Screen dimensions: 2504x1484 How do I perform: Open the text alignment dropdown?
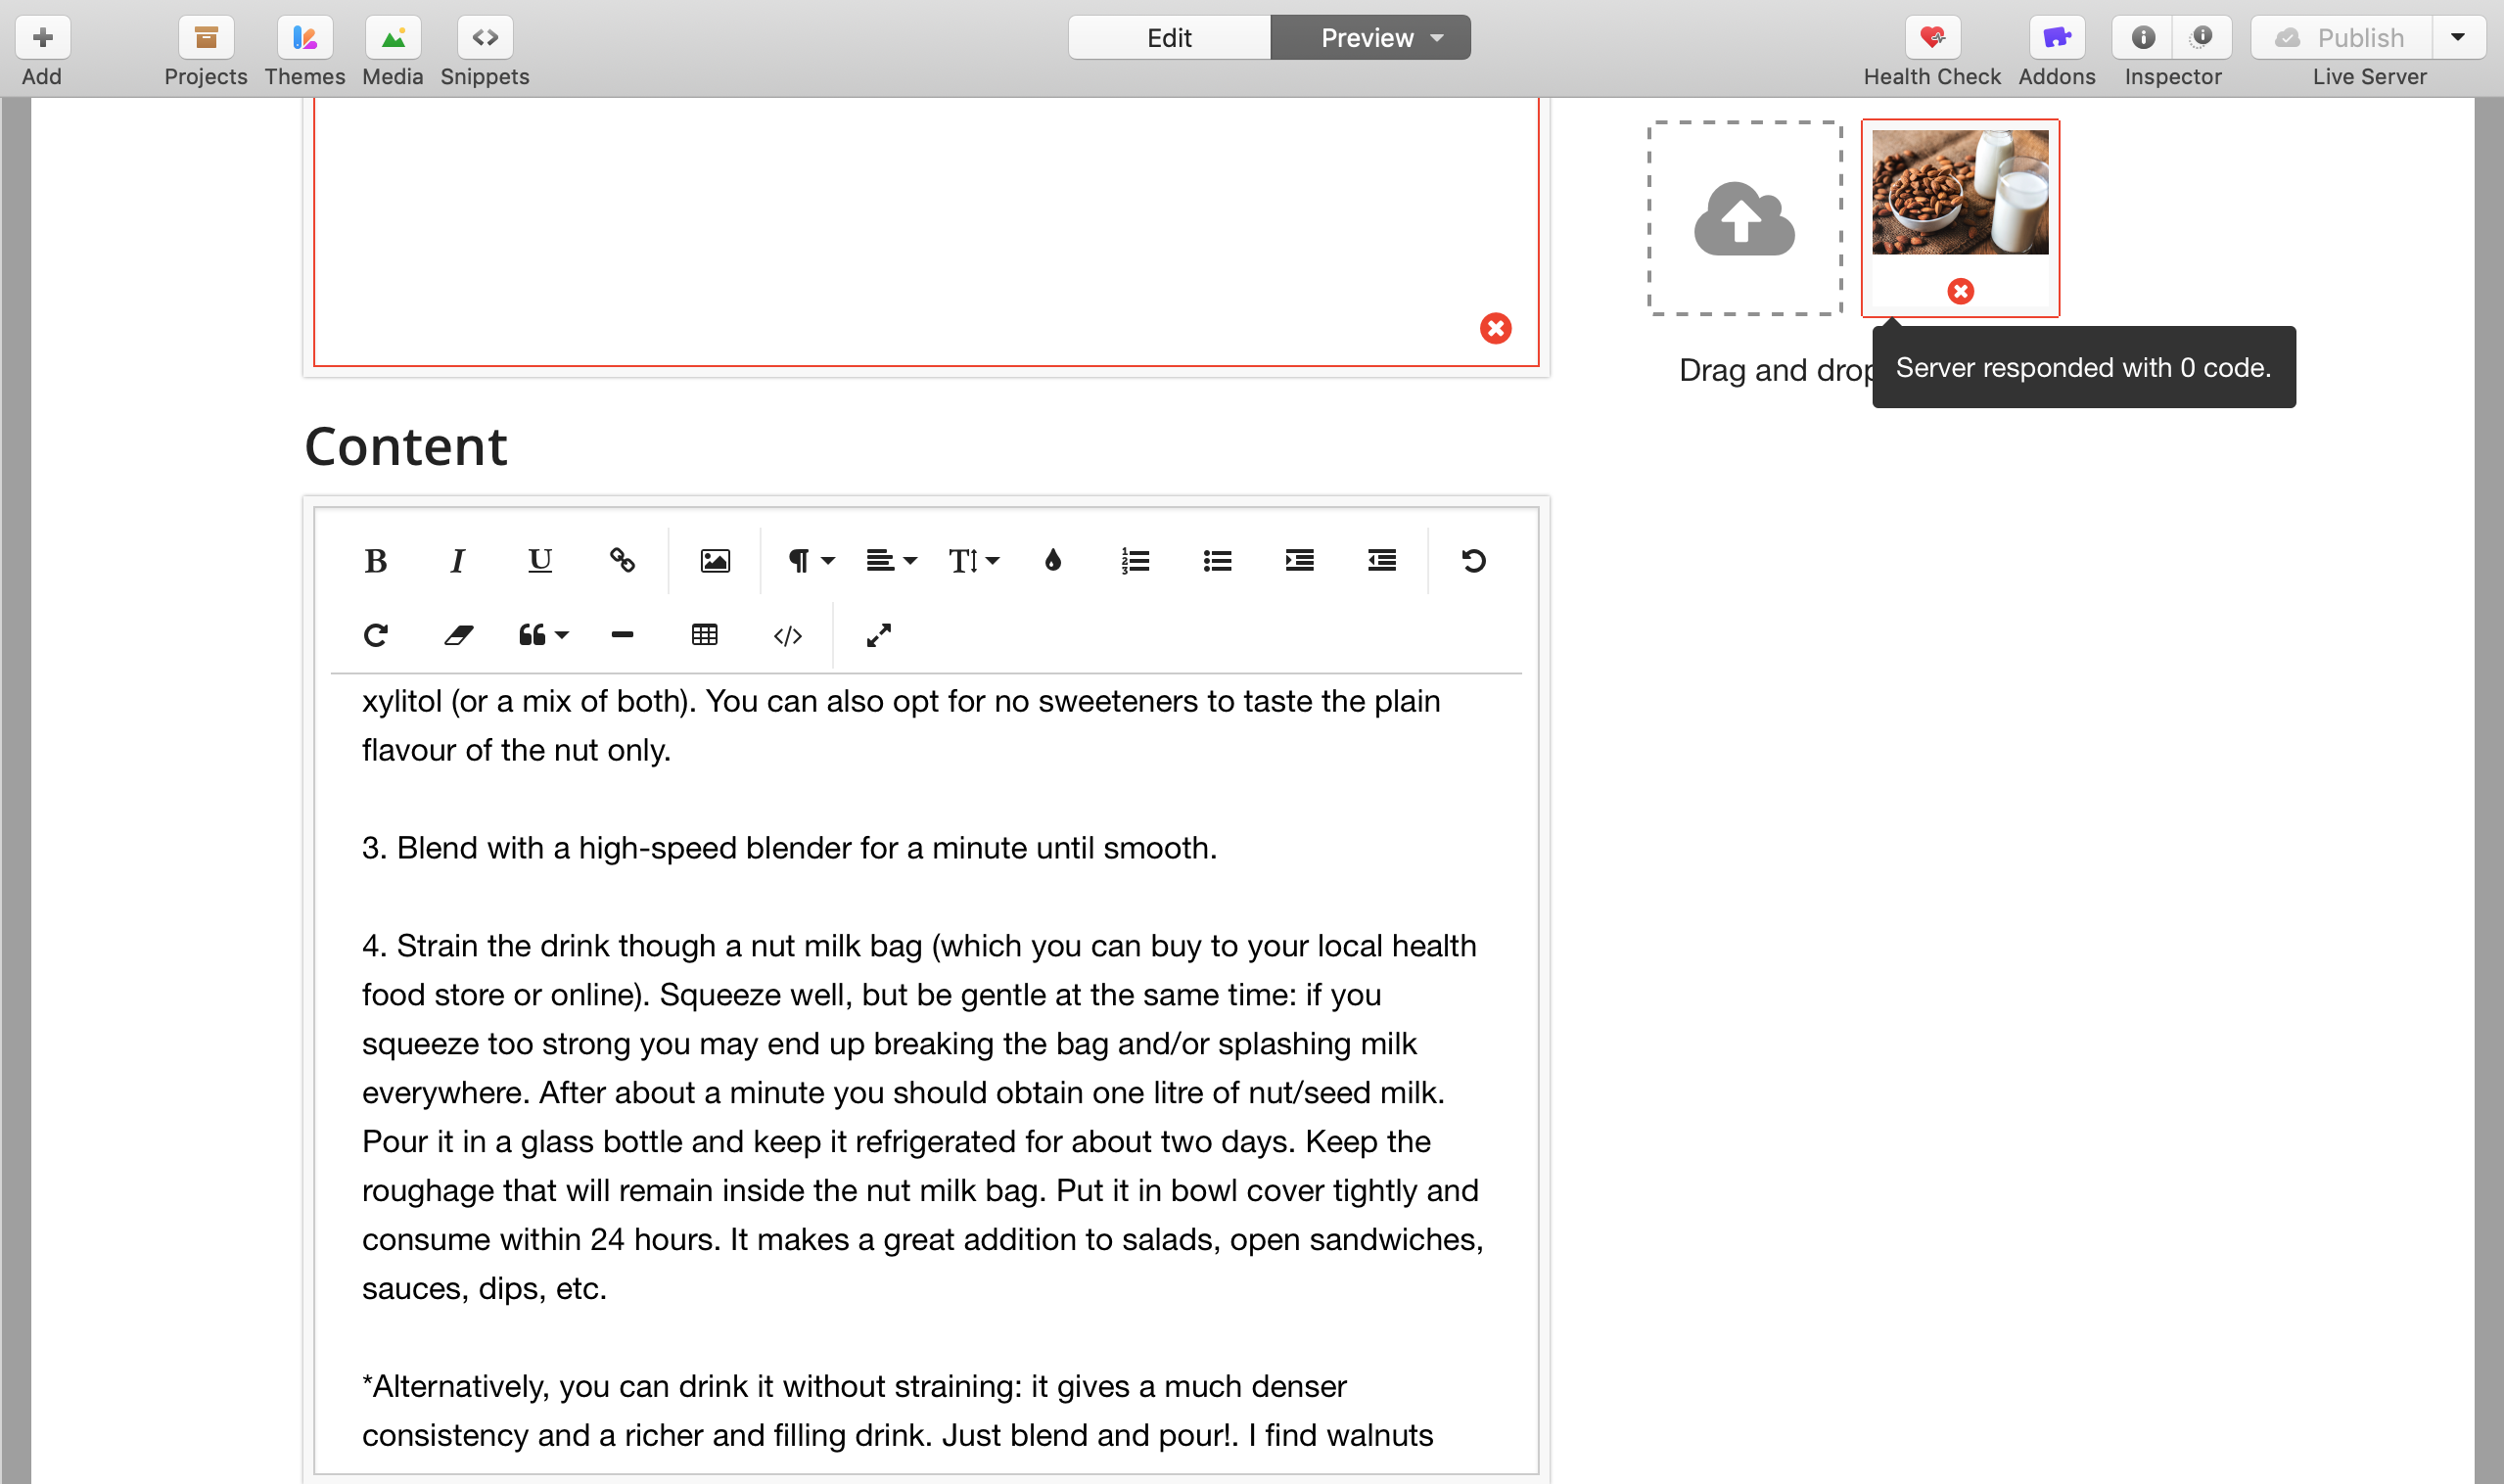click(x=890, y=561)
